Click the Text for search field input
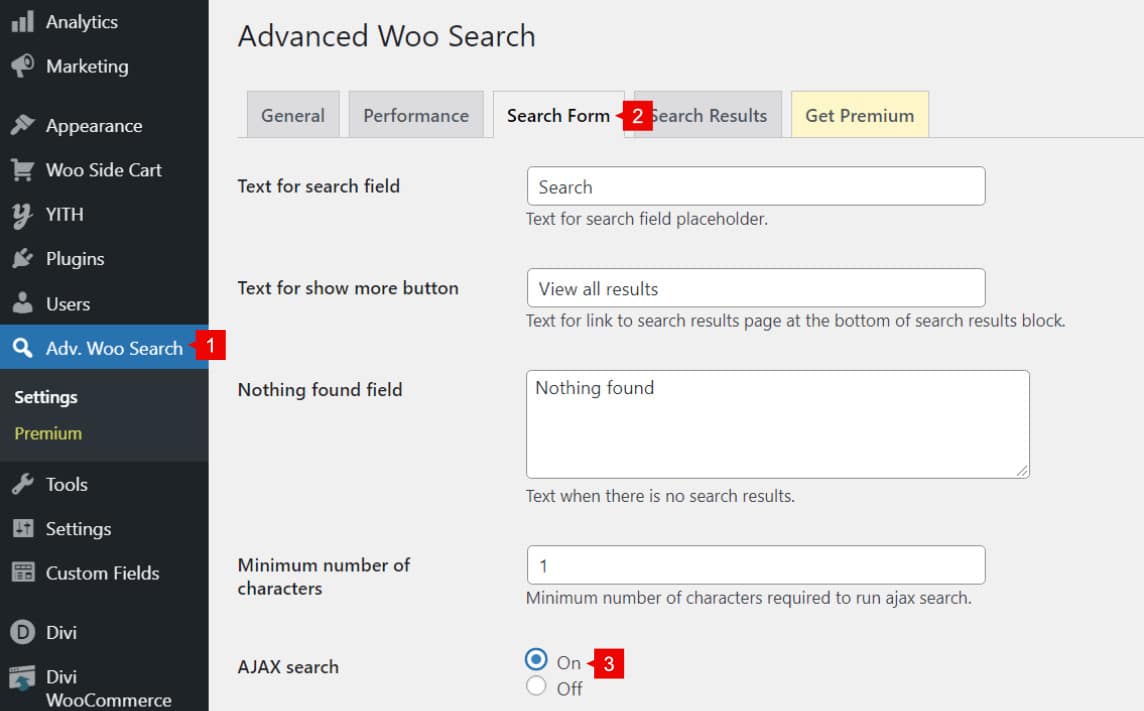Image resolution: width=1144 pixels, height=711 pixels. pos(755,187)
